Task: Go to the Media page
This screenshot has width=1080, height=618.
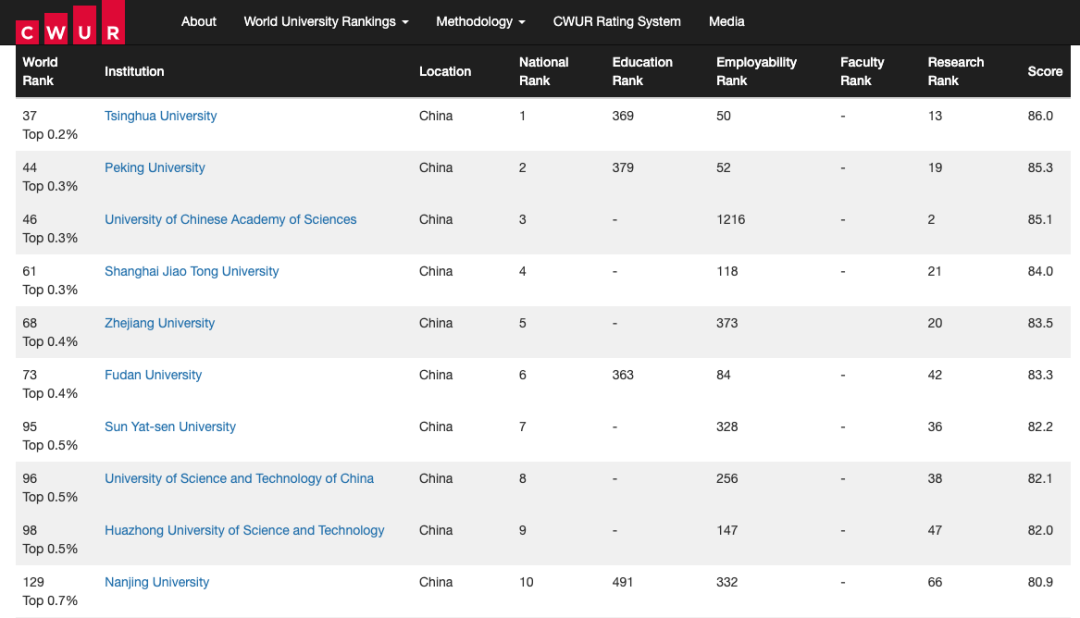Action: (726, 22)
